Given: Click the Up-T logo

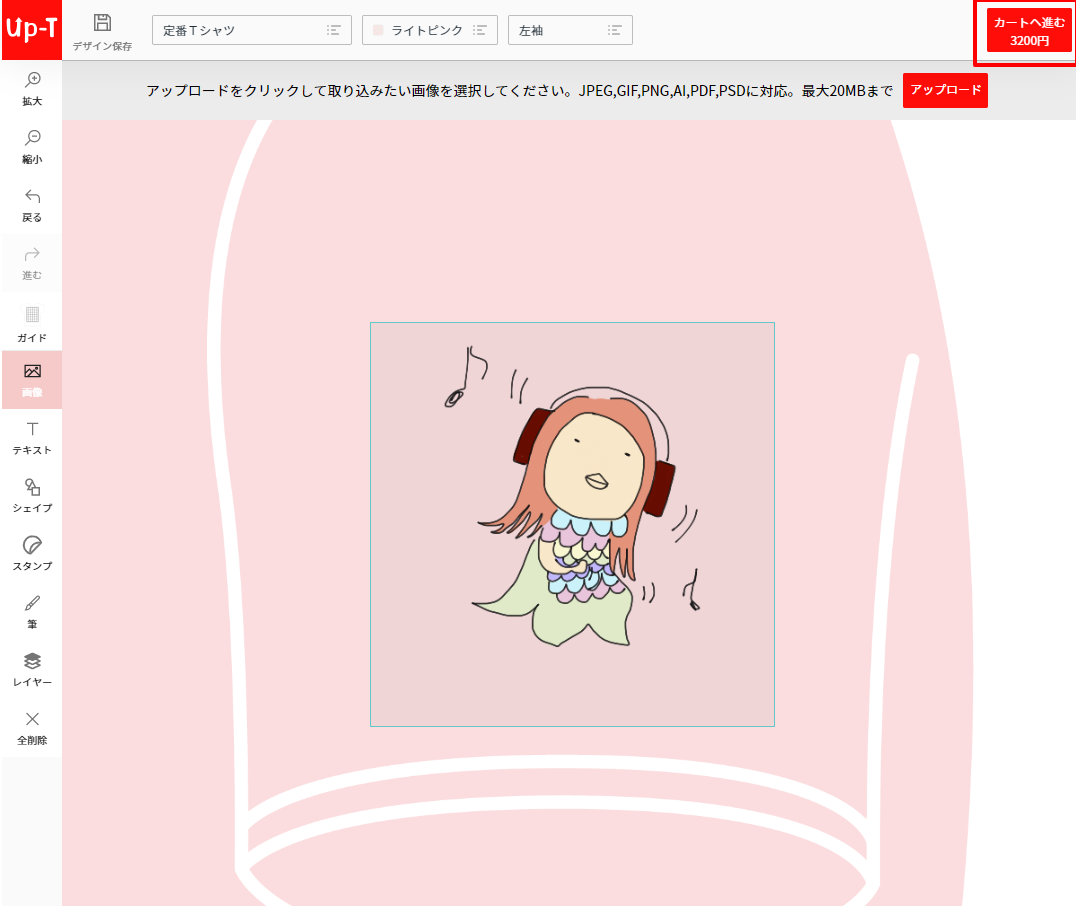Looking at the screenshot, I should click(31, 30).
